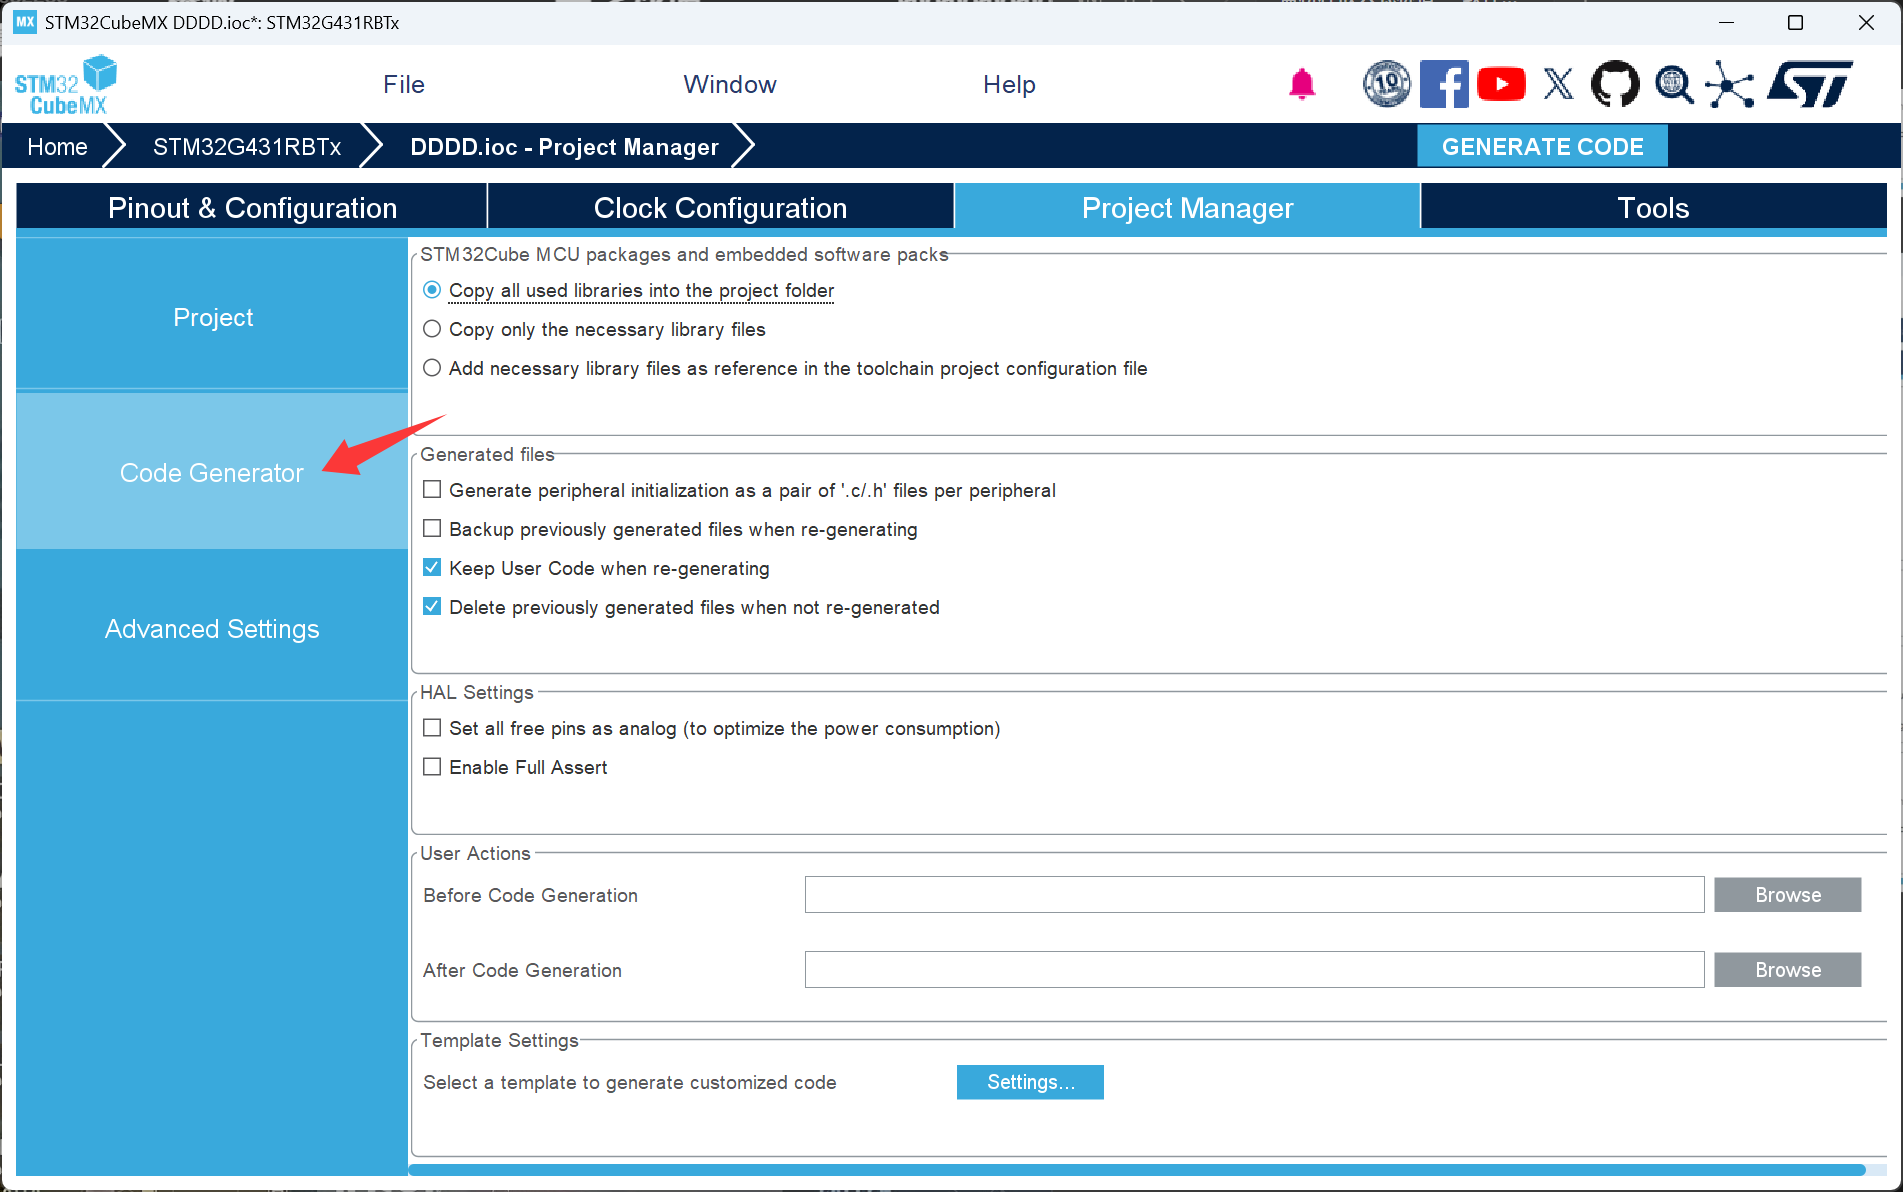Click DDDD.ioc - Project Manager breadcrumb
The image size is (1903, 1192).
[564, 147]
